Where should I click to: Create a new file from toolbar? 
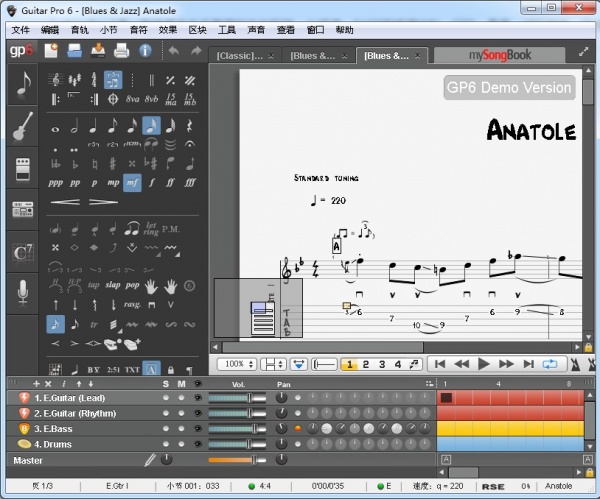[51, 51]
